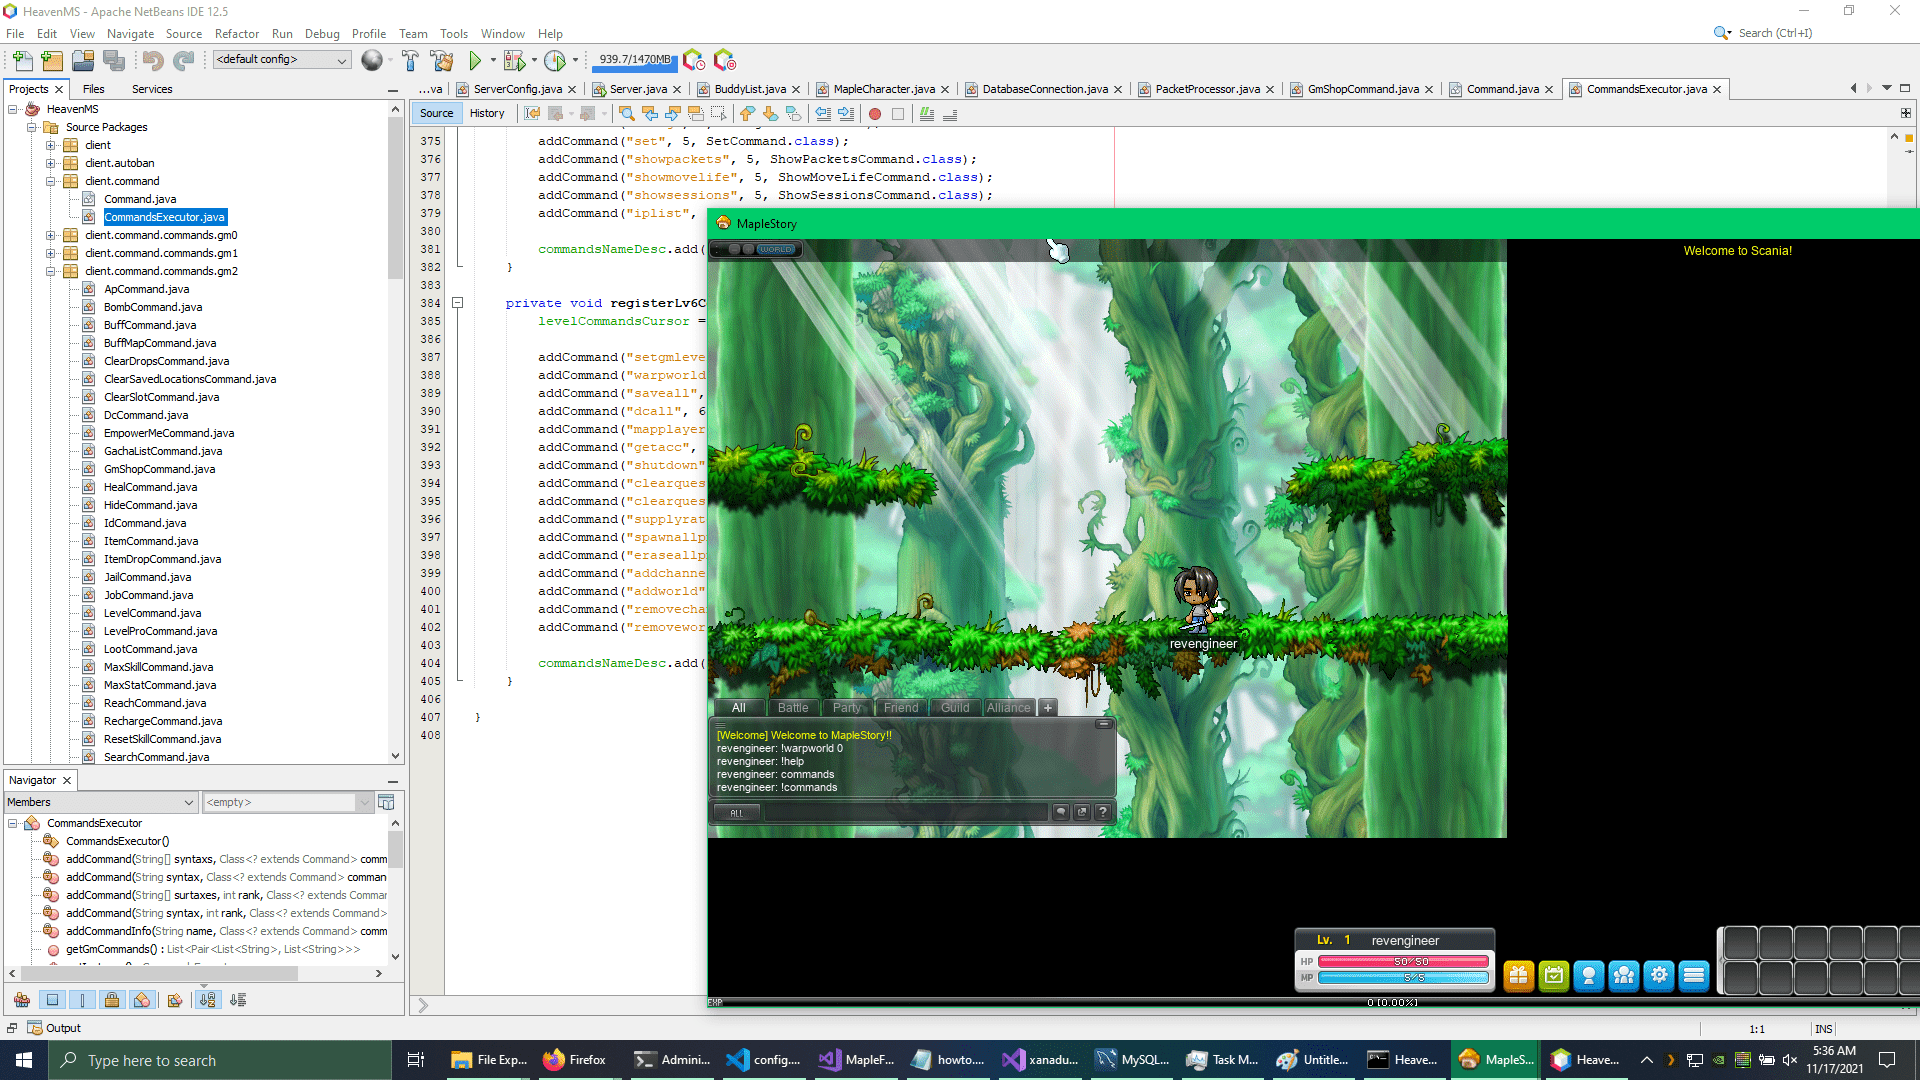Open the Refactor menu
The height and width of the screenshot is (1080, 1920).
237,33
